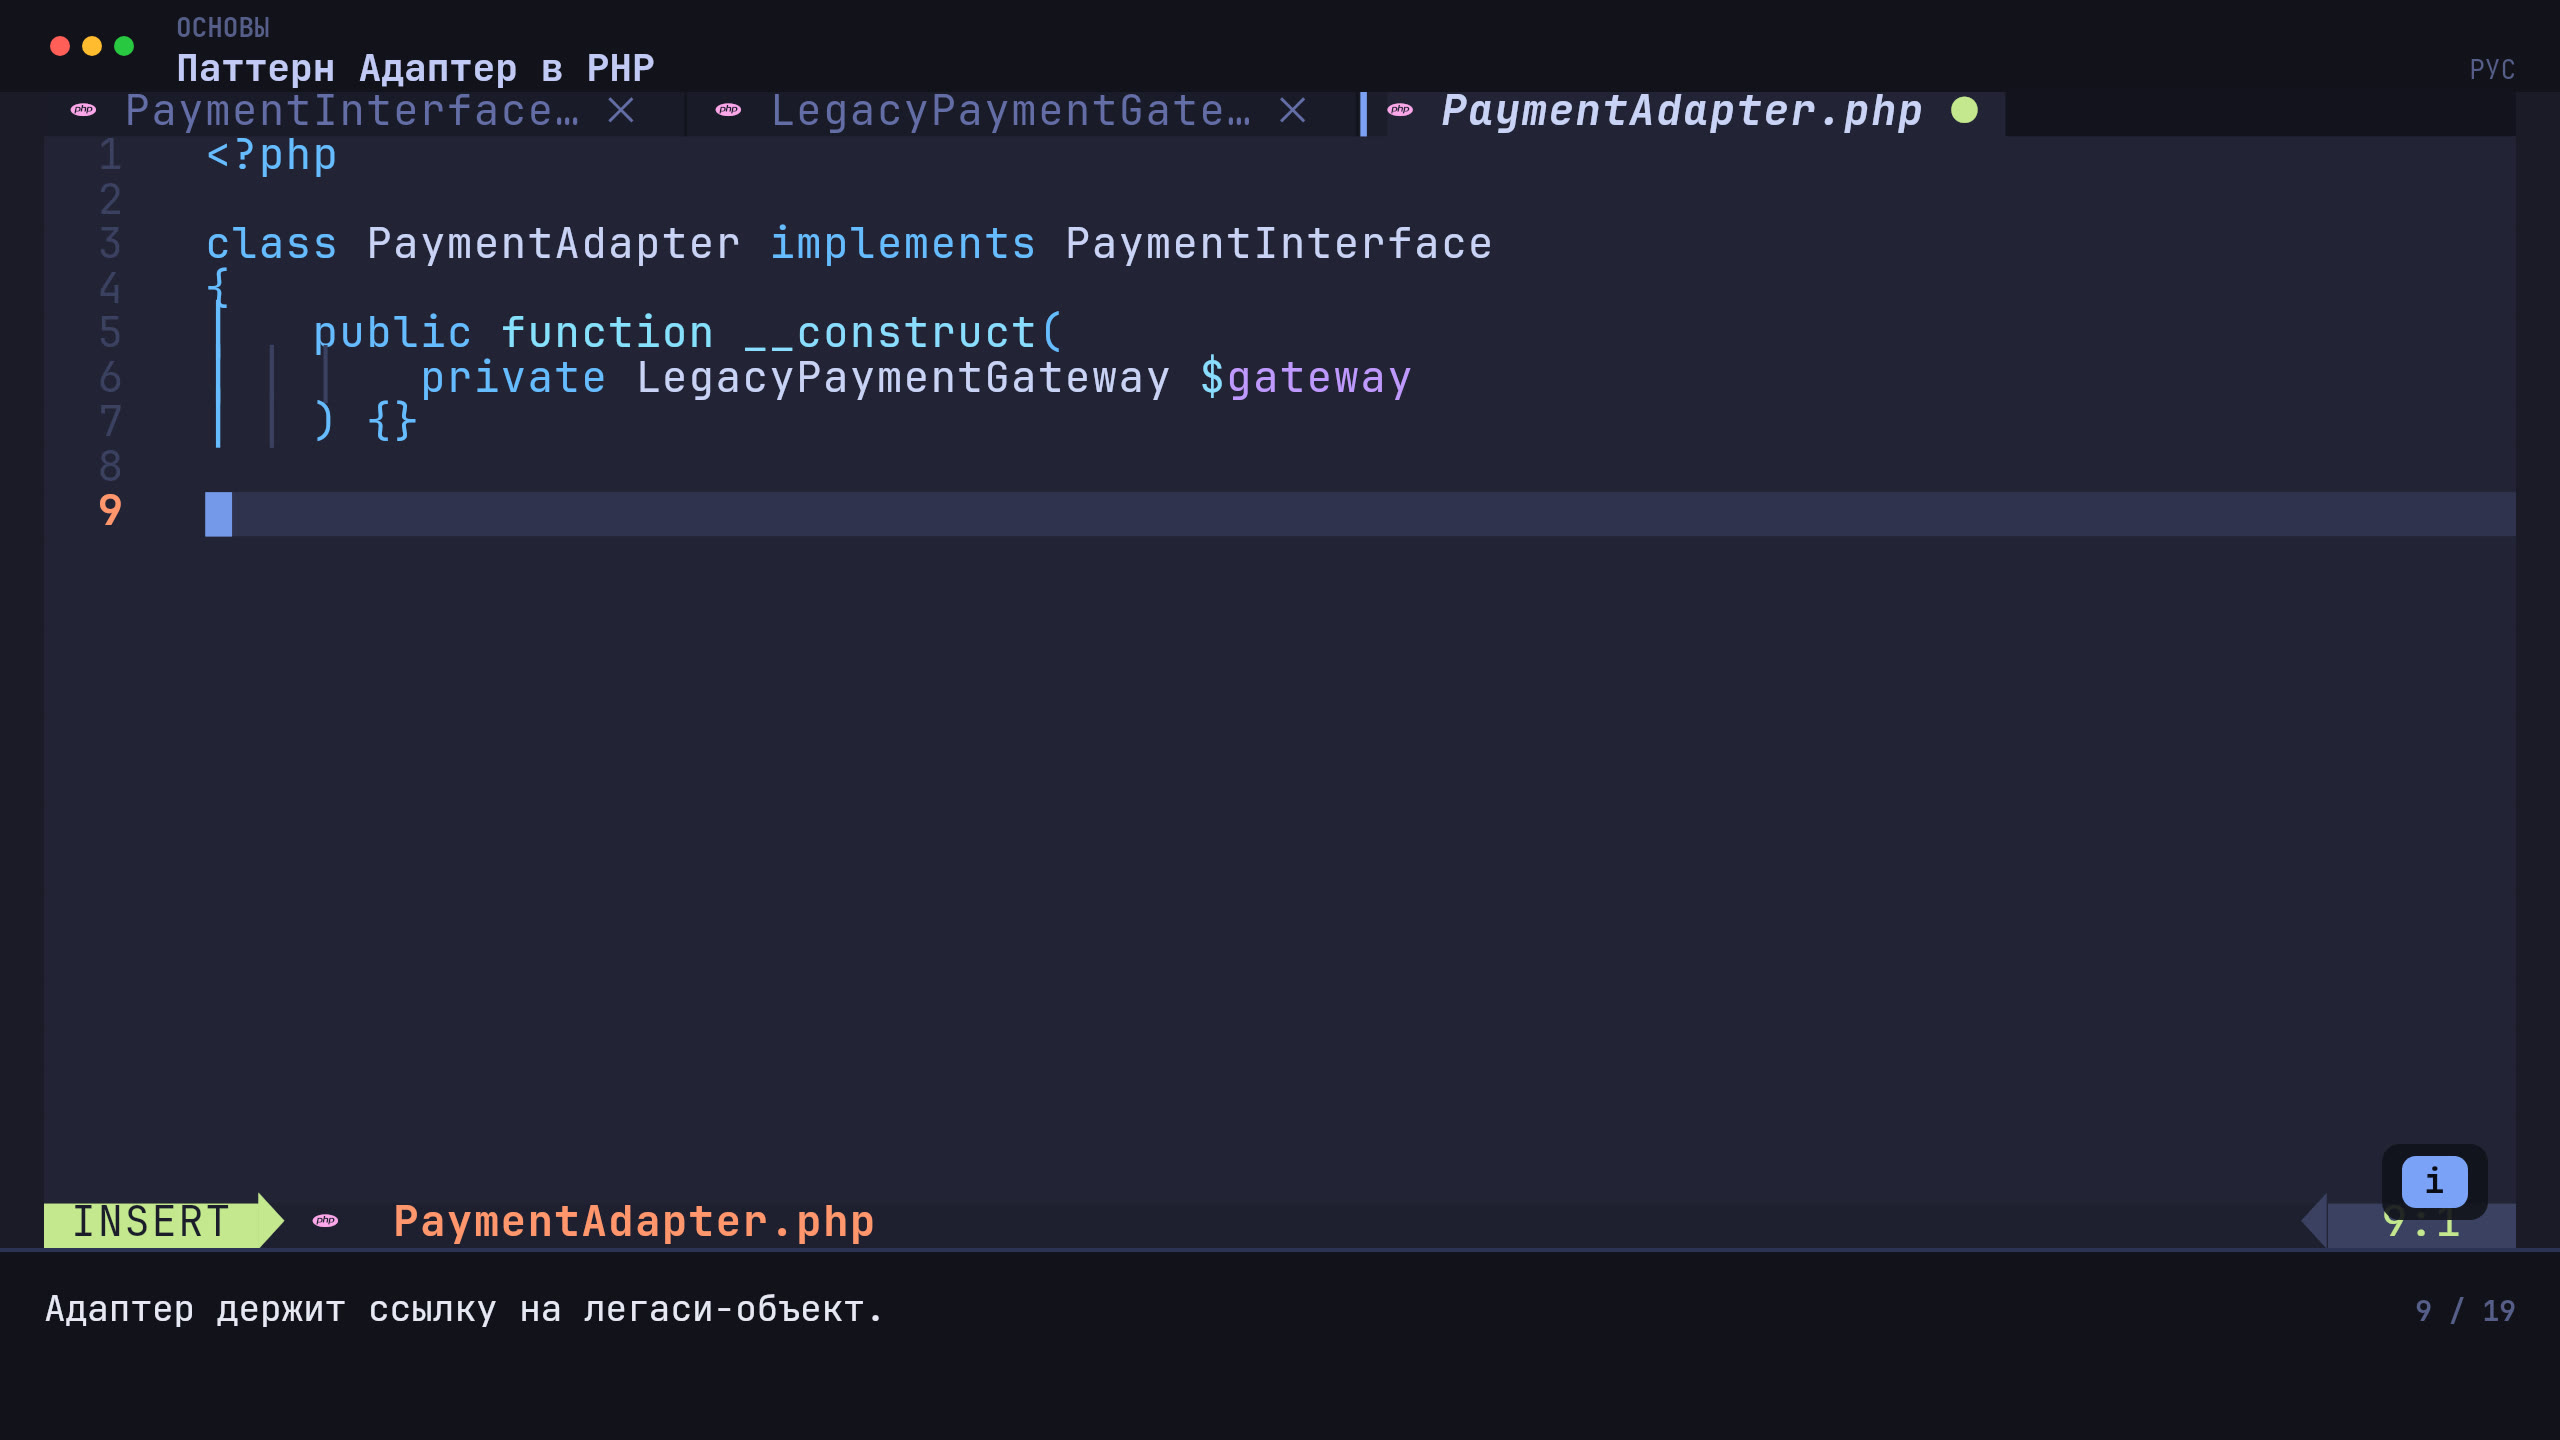Screen dimensions: 2560x1440
Task: Click the function keyword
Action: pos(607,333)
